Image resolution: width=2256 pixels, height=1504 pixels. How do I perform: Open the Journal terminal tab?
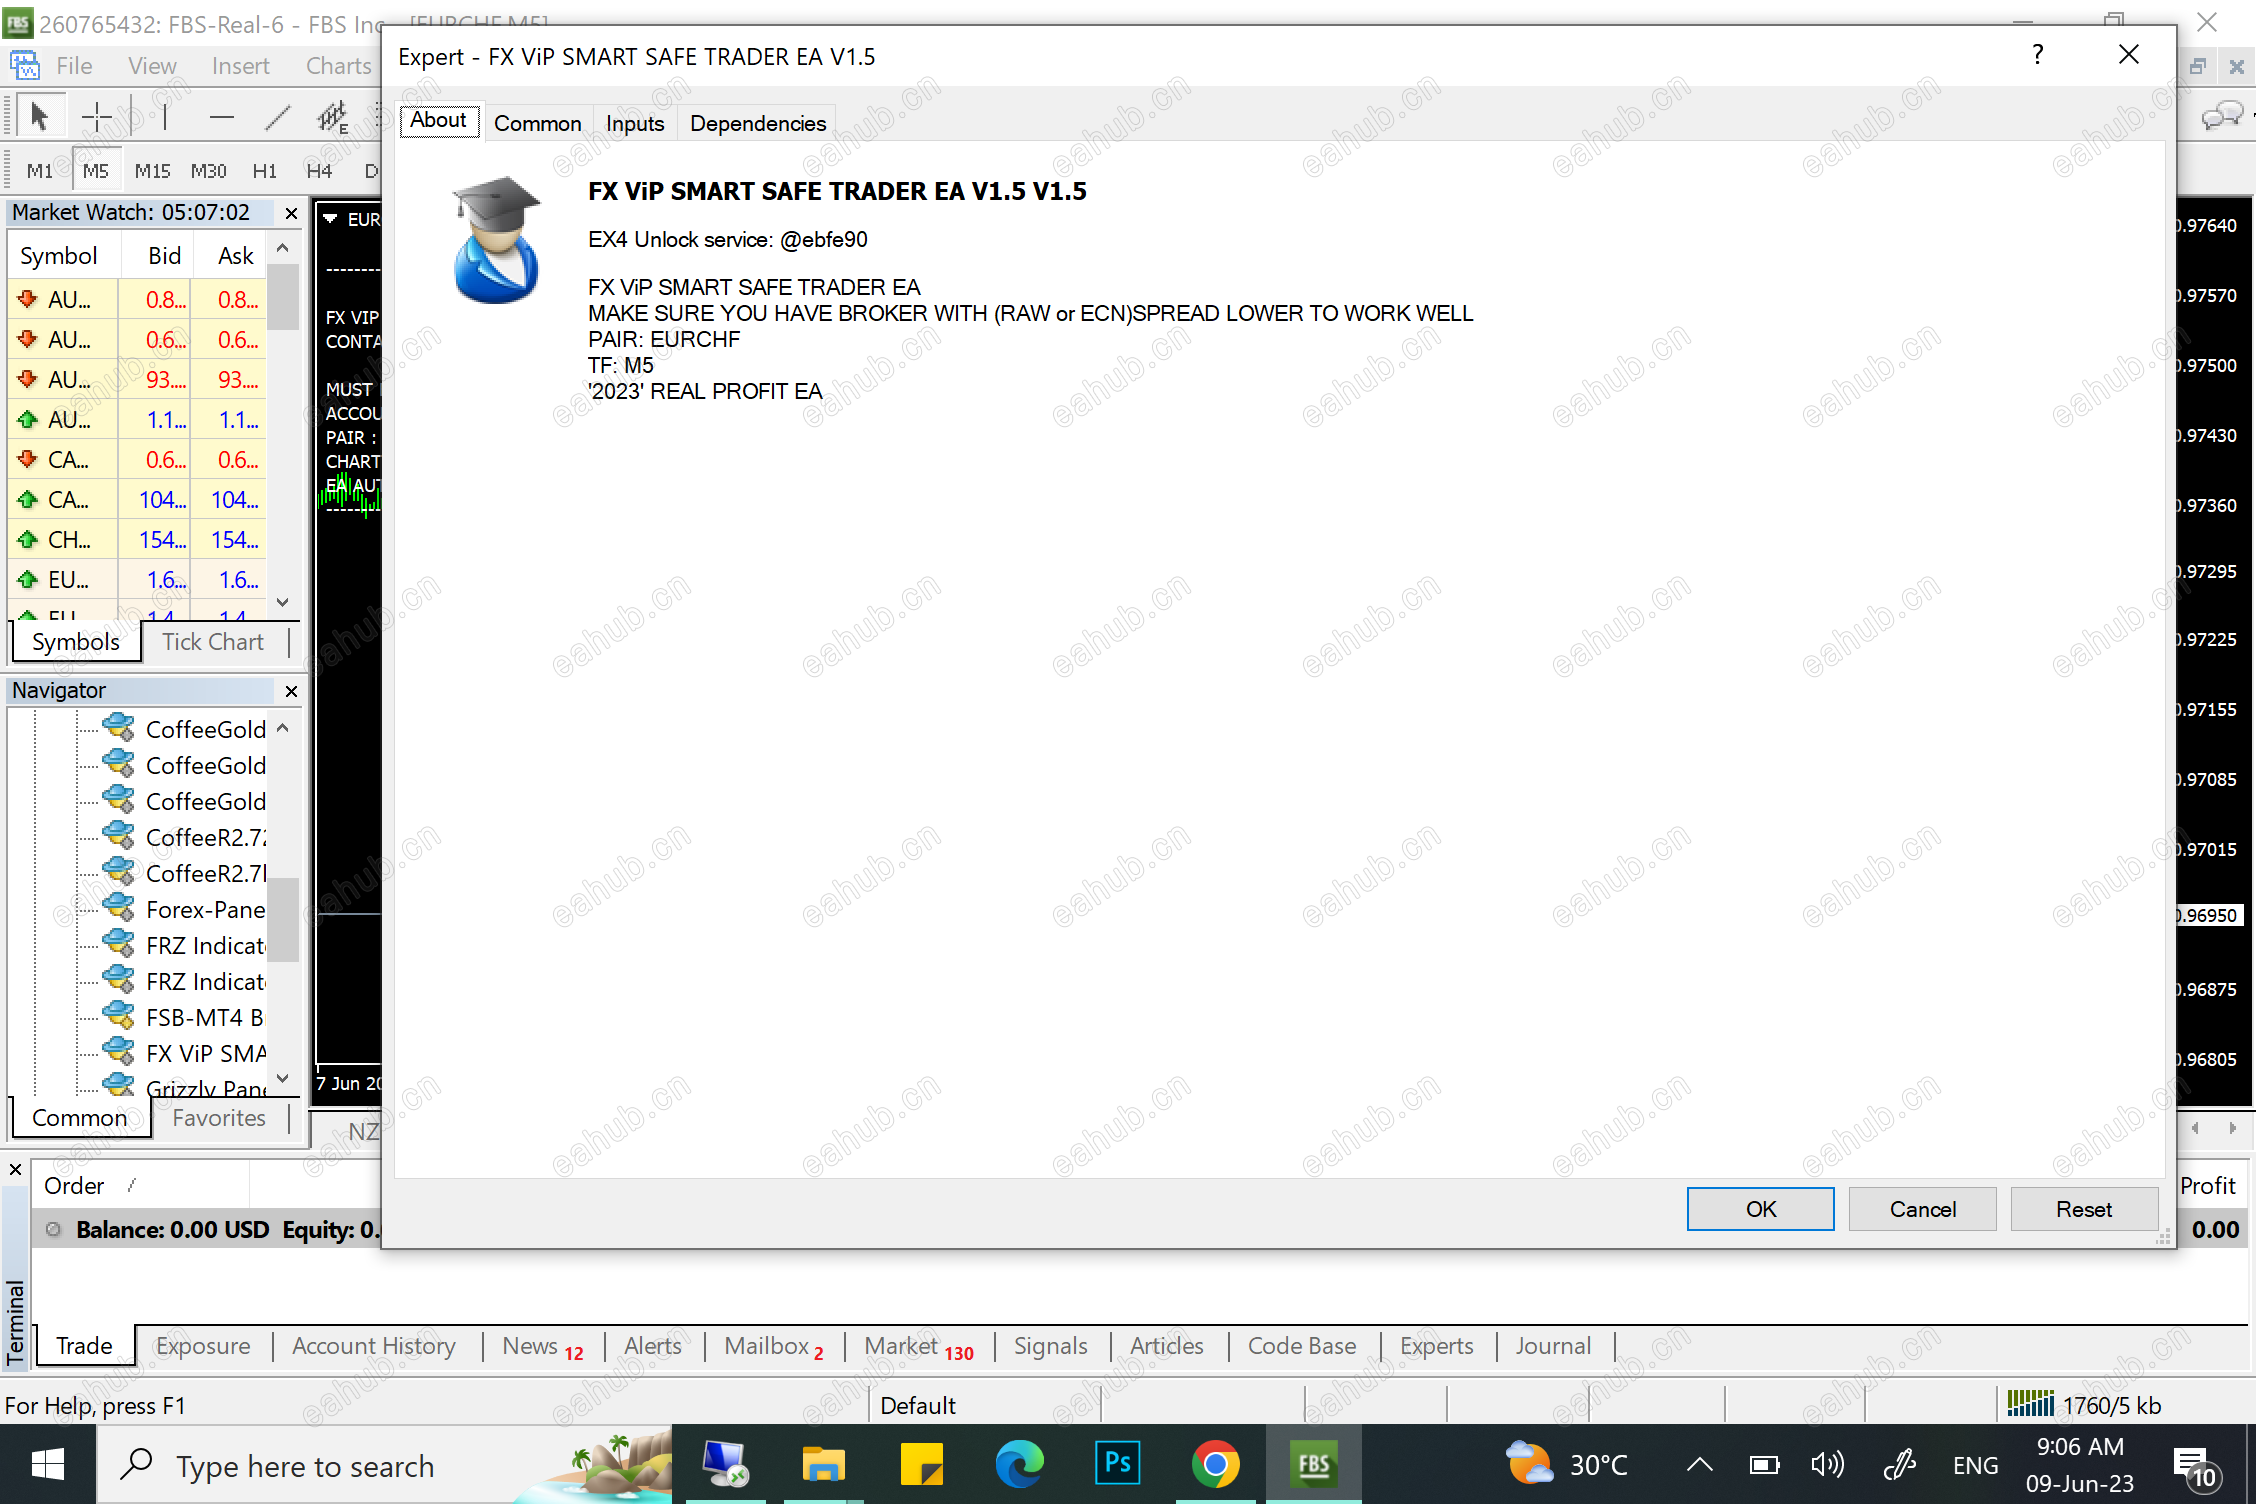1553,1346
